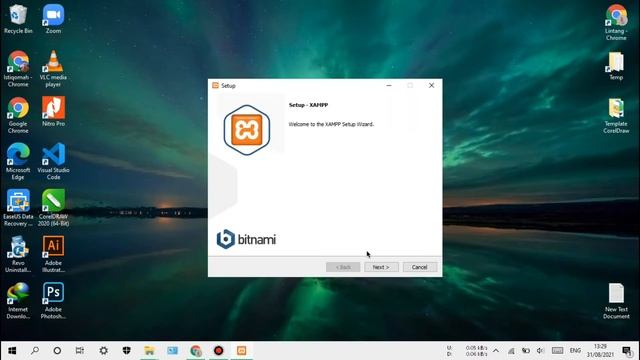This screenshot has width=640, height=360.
Task: Click the Bitnami logo
Action: pos(246,239)
